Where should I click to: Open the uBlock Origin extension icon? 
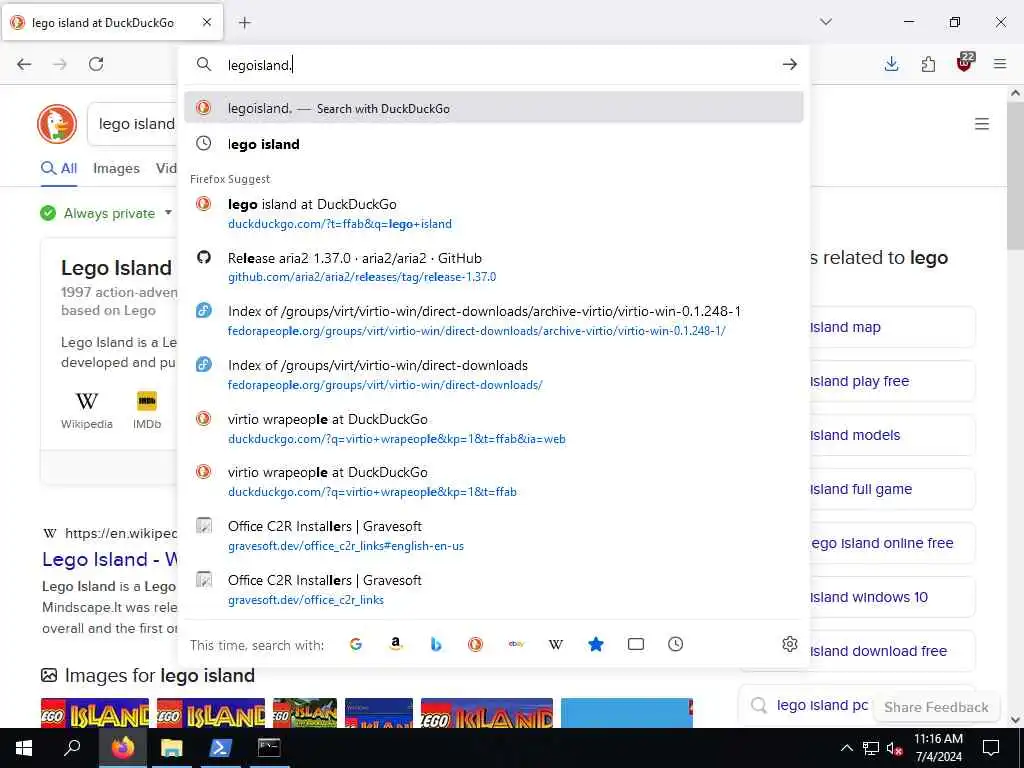tap(965, 63)
